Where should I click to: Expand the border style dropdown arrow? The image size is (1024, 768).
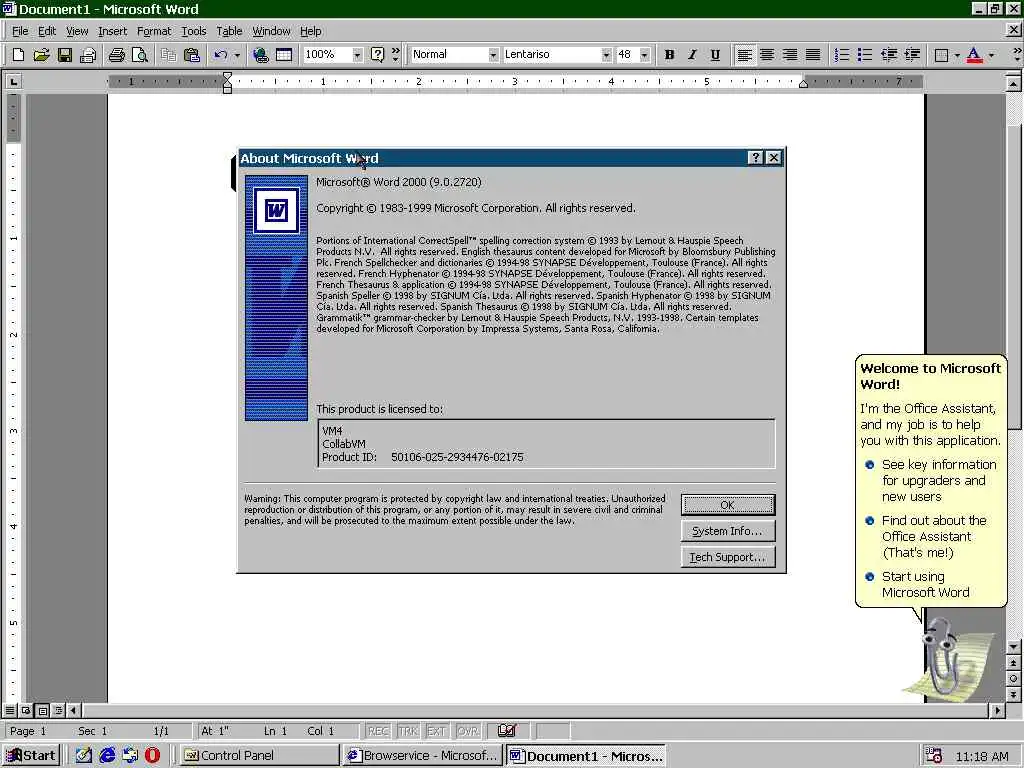point(957,55)
